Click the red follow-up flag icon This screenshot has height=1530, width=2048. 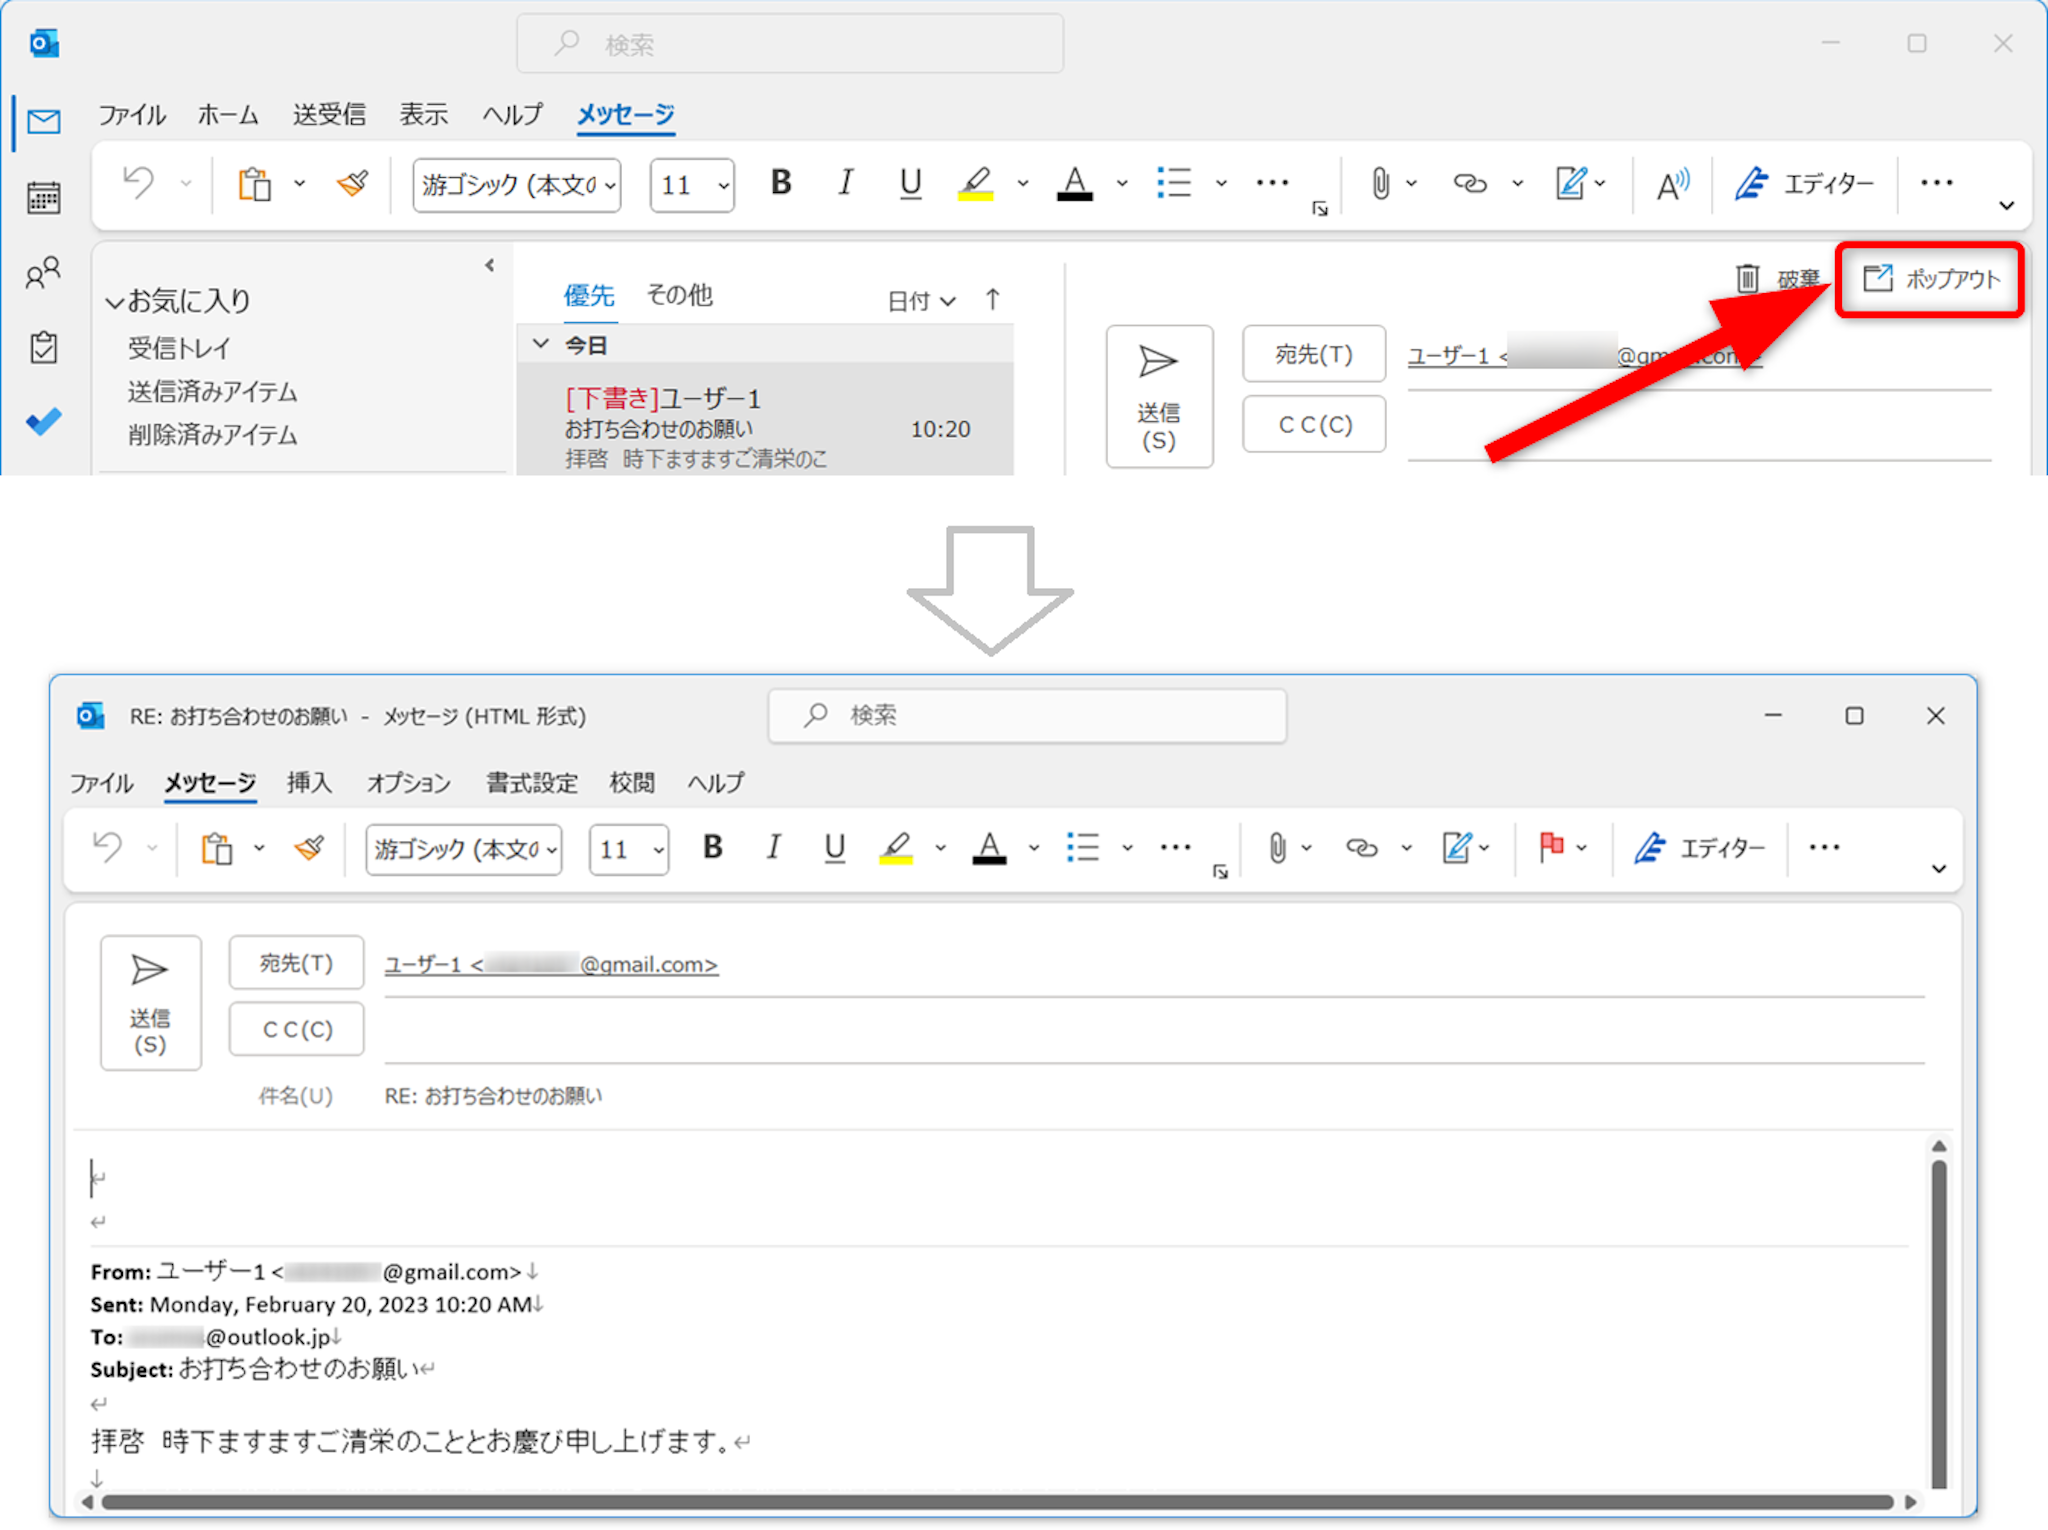[x=1551, y=848]
